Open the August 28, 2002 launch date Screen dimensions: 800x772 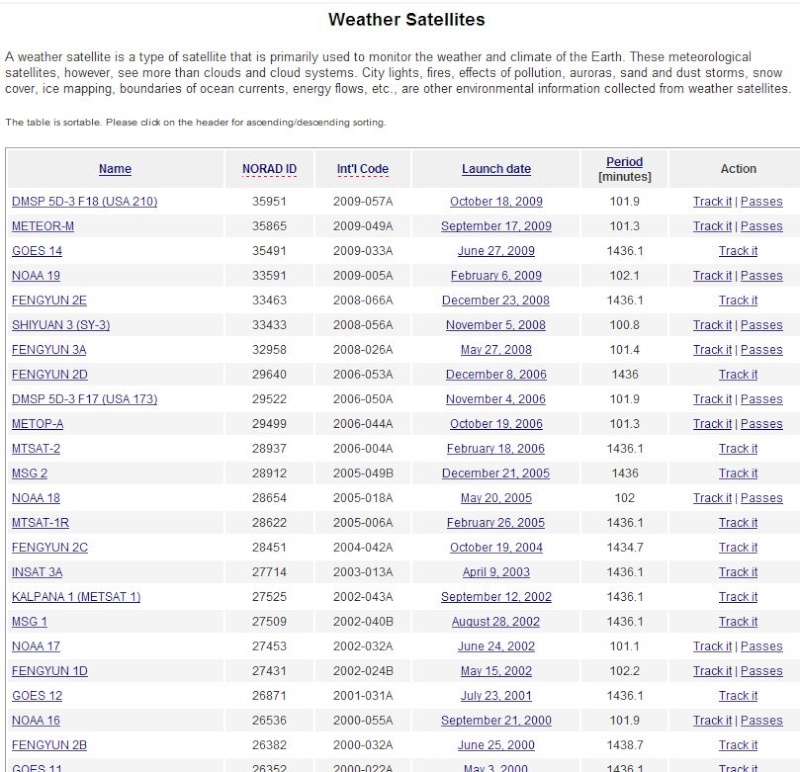(x=496, y=621)
